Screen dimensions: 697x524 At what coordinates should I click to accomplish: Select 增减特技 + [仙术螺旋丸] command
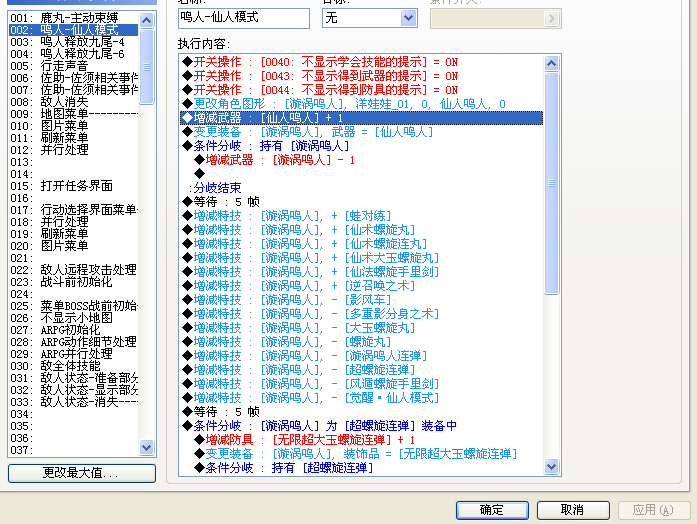[x=361, y=230]
